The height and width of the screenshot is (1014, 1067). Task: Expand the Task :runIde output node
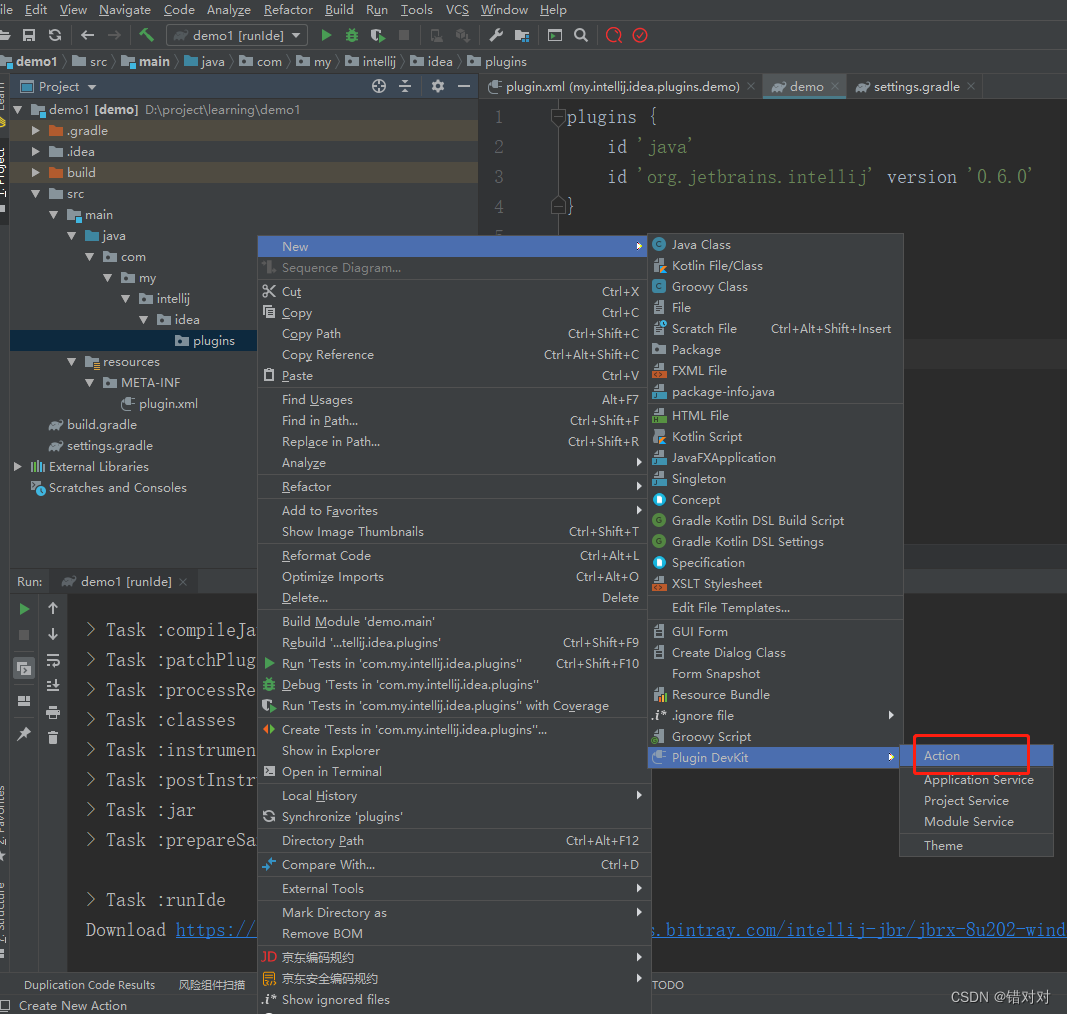(91, 899)
